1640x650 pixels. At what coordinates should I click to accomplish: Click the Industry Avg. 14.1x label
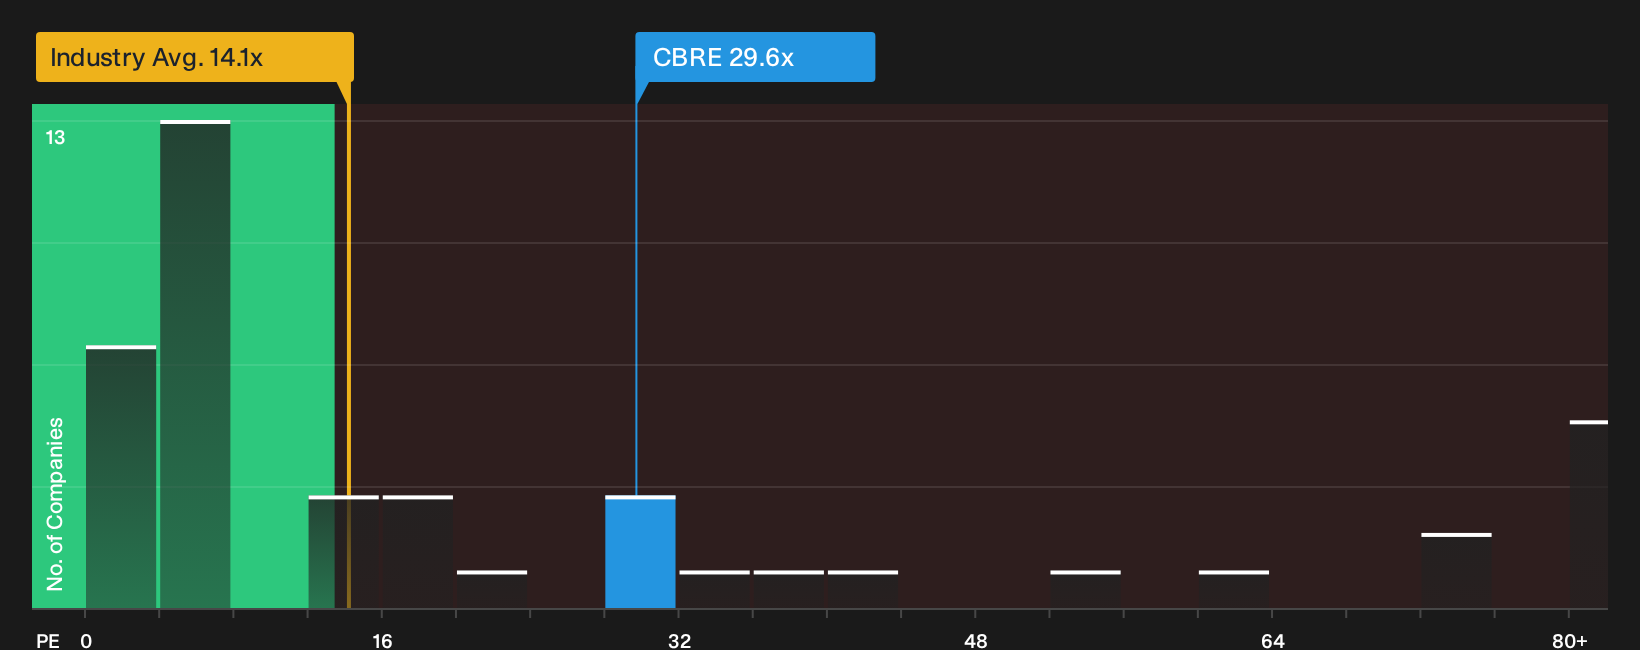click(x=195, y=57)
